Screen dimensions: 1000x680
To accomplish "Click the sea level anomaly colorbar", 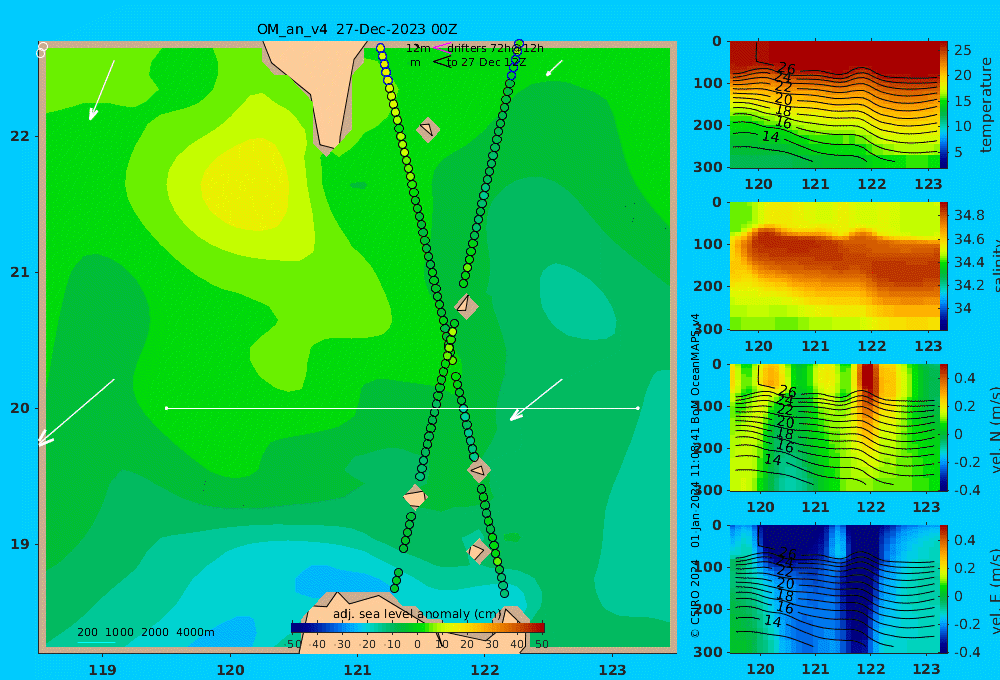I will [418, 628].
